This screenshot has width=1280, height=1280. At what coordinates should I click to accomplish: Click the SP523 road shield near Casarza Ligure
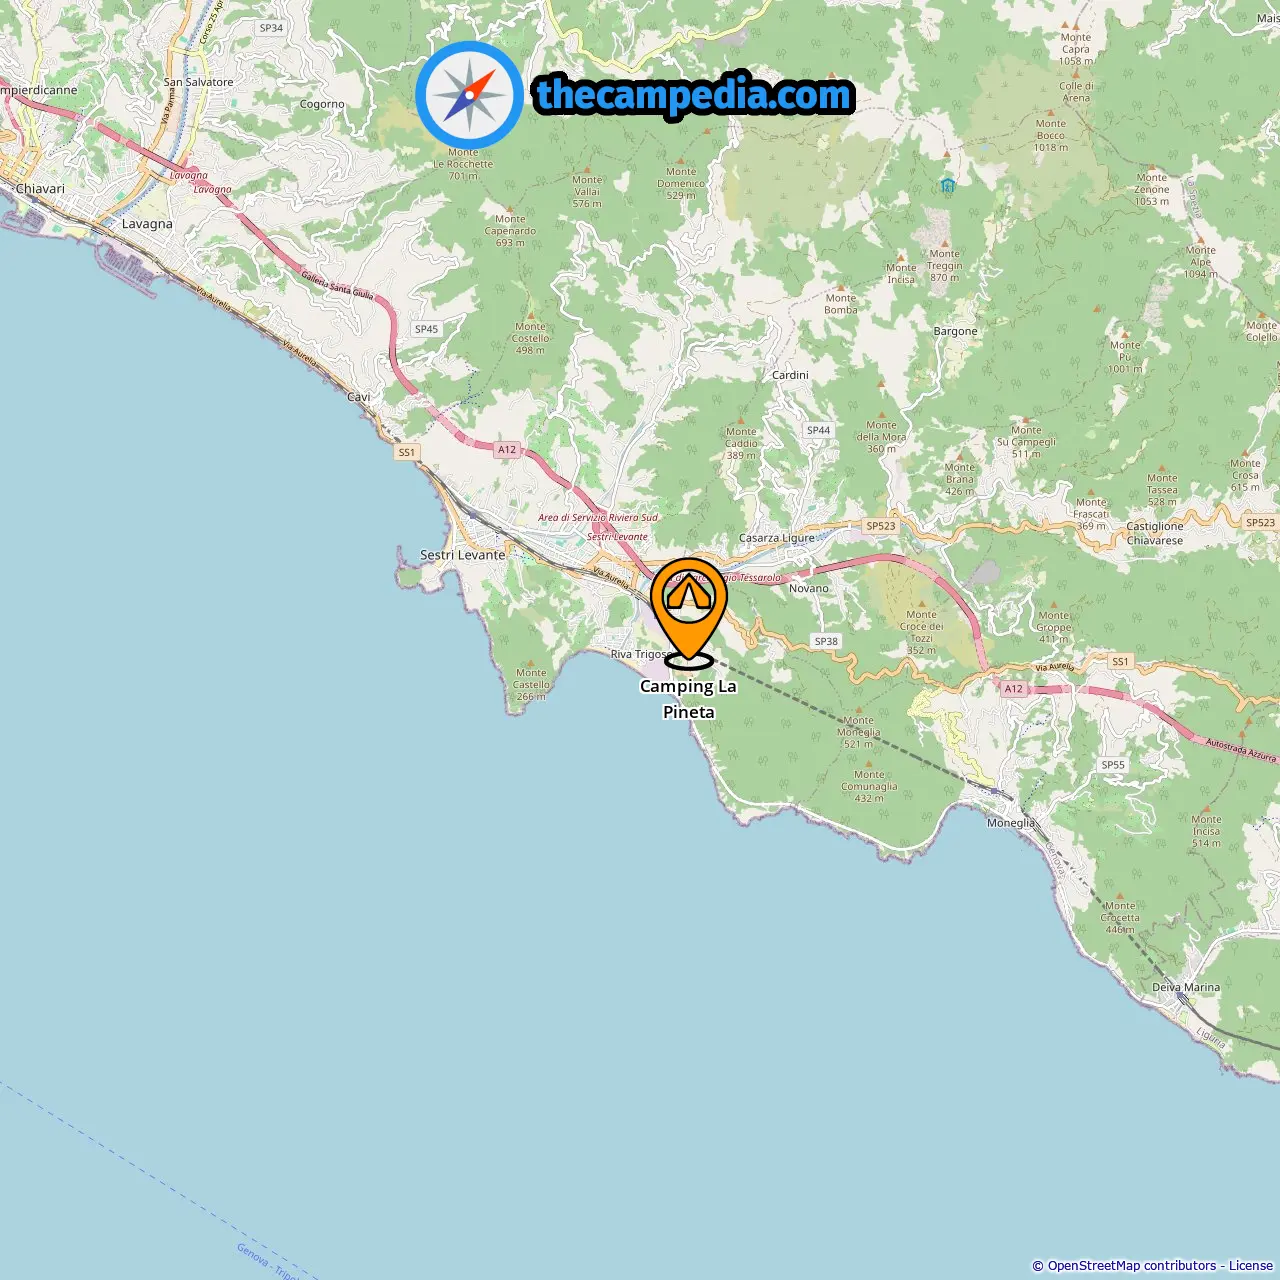(x=881, y=526)
